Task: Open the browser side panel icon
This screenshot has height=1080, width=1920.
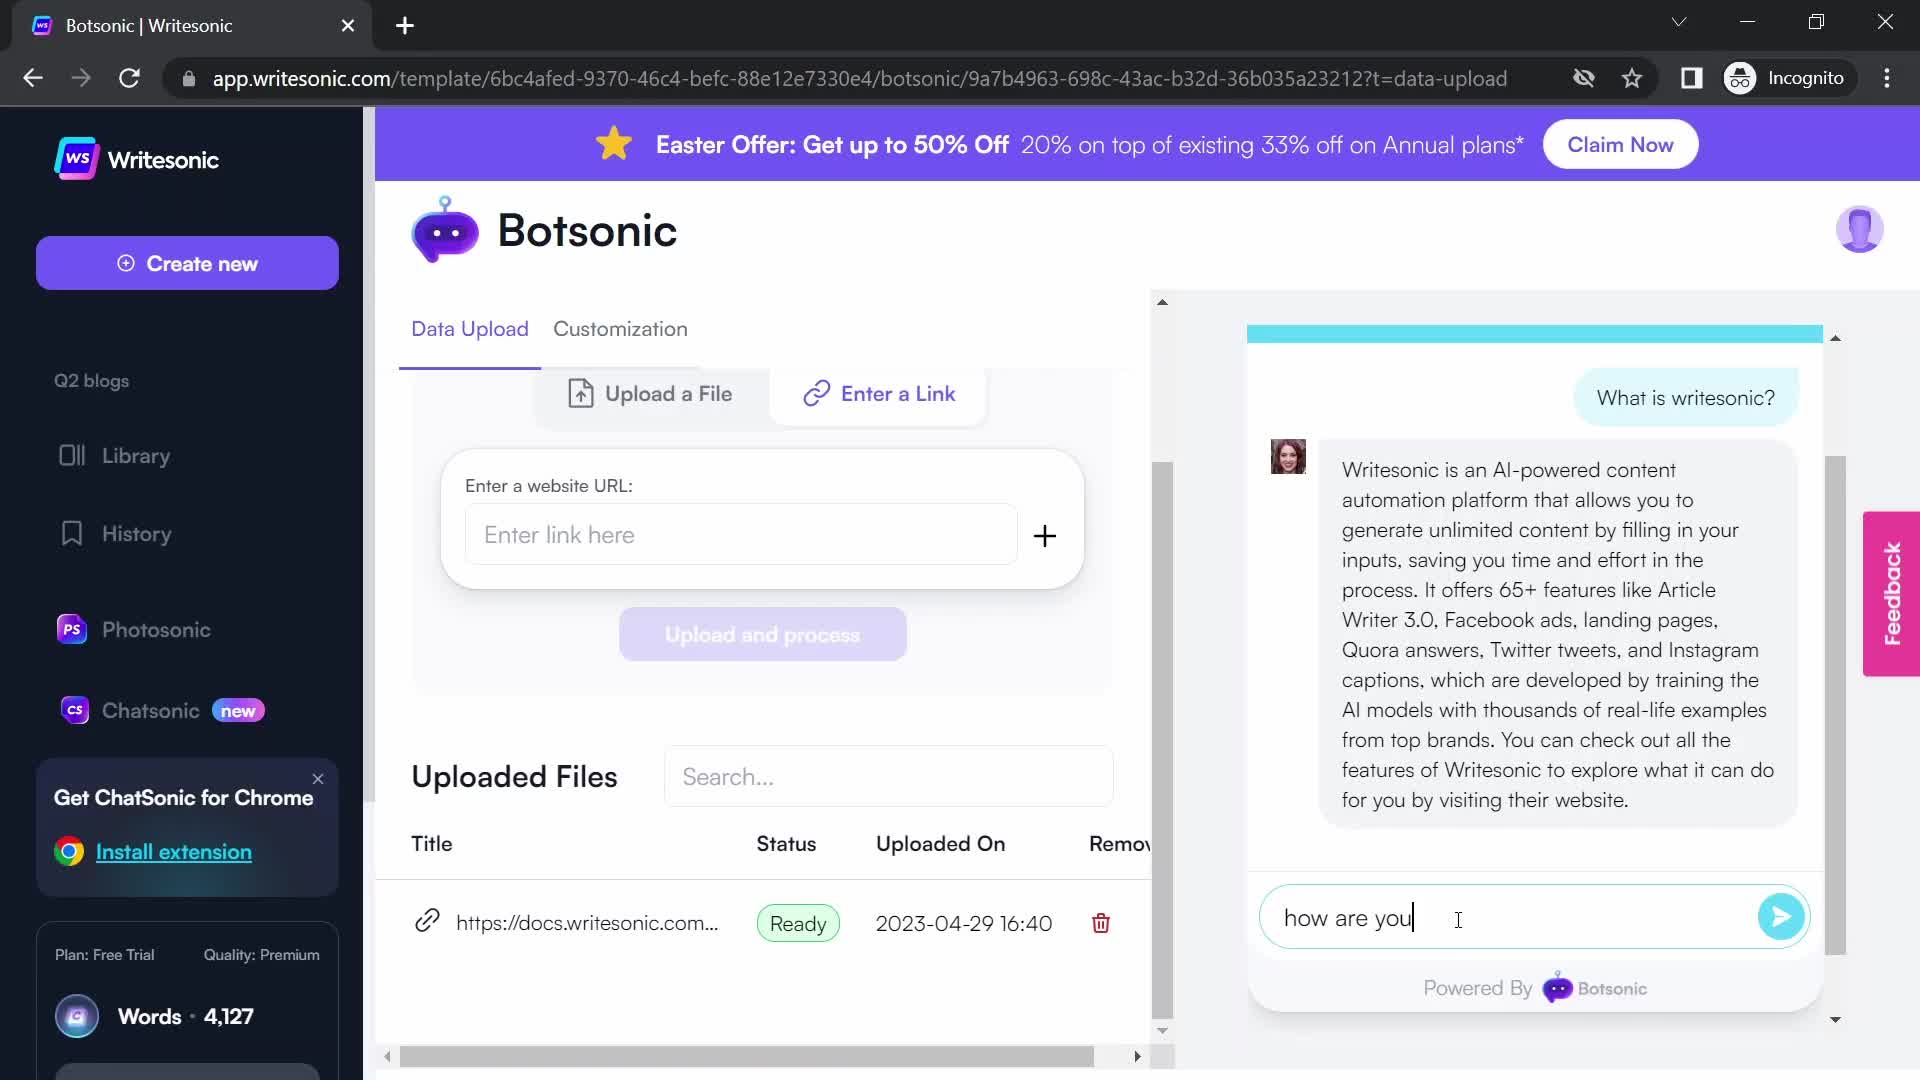Action: [x=1691, y=78]
